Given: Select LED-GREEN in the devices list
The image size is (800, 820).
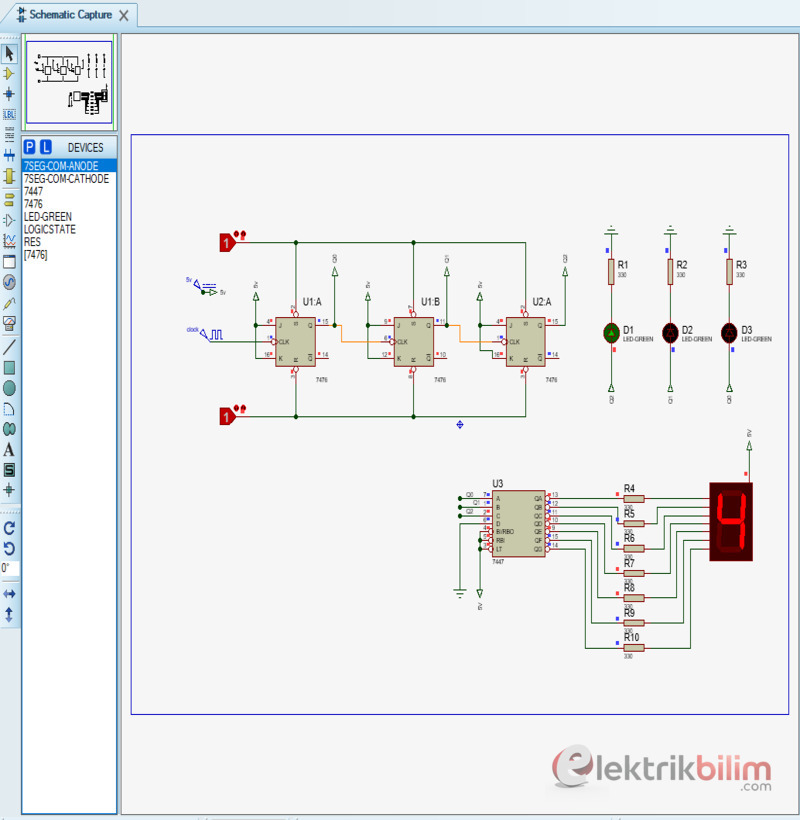Looking at the screenshot, I should [48, 217].
